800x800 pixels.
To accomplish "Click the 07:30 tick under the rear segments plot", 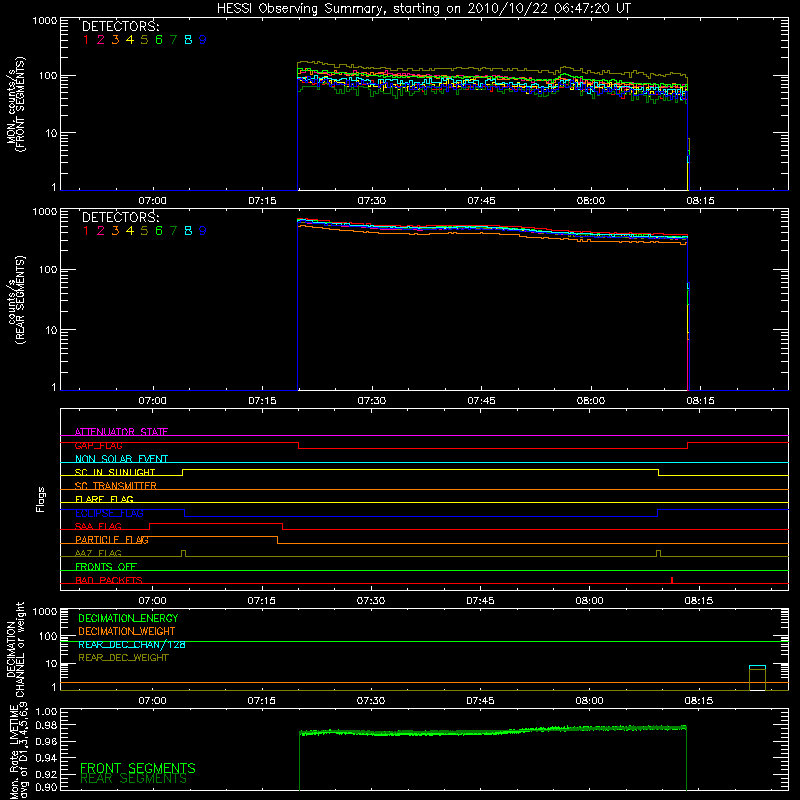I will (371, 401).
